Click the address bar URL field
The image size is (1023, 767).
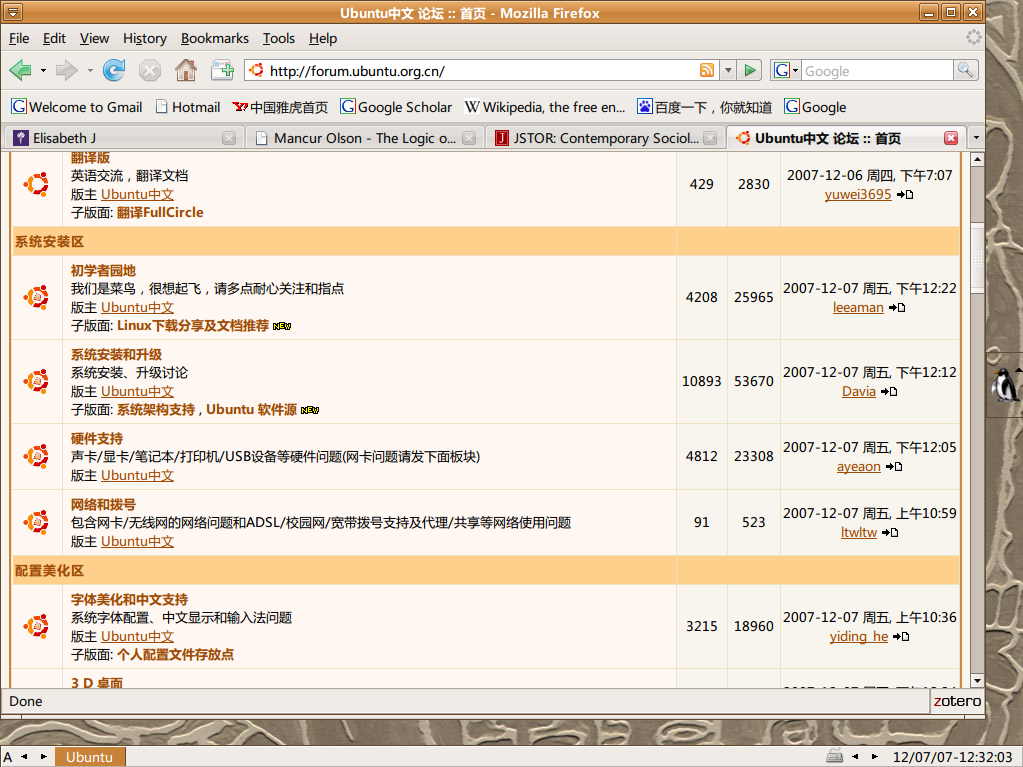(481, 70)
